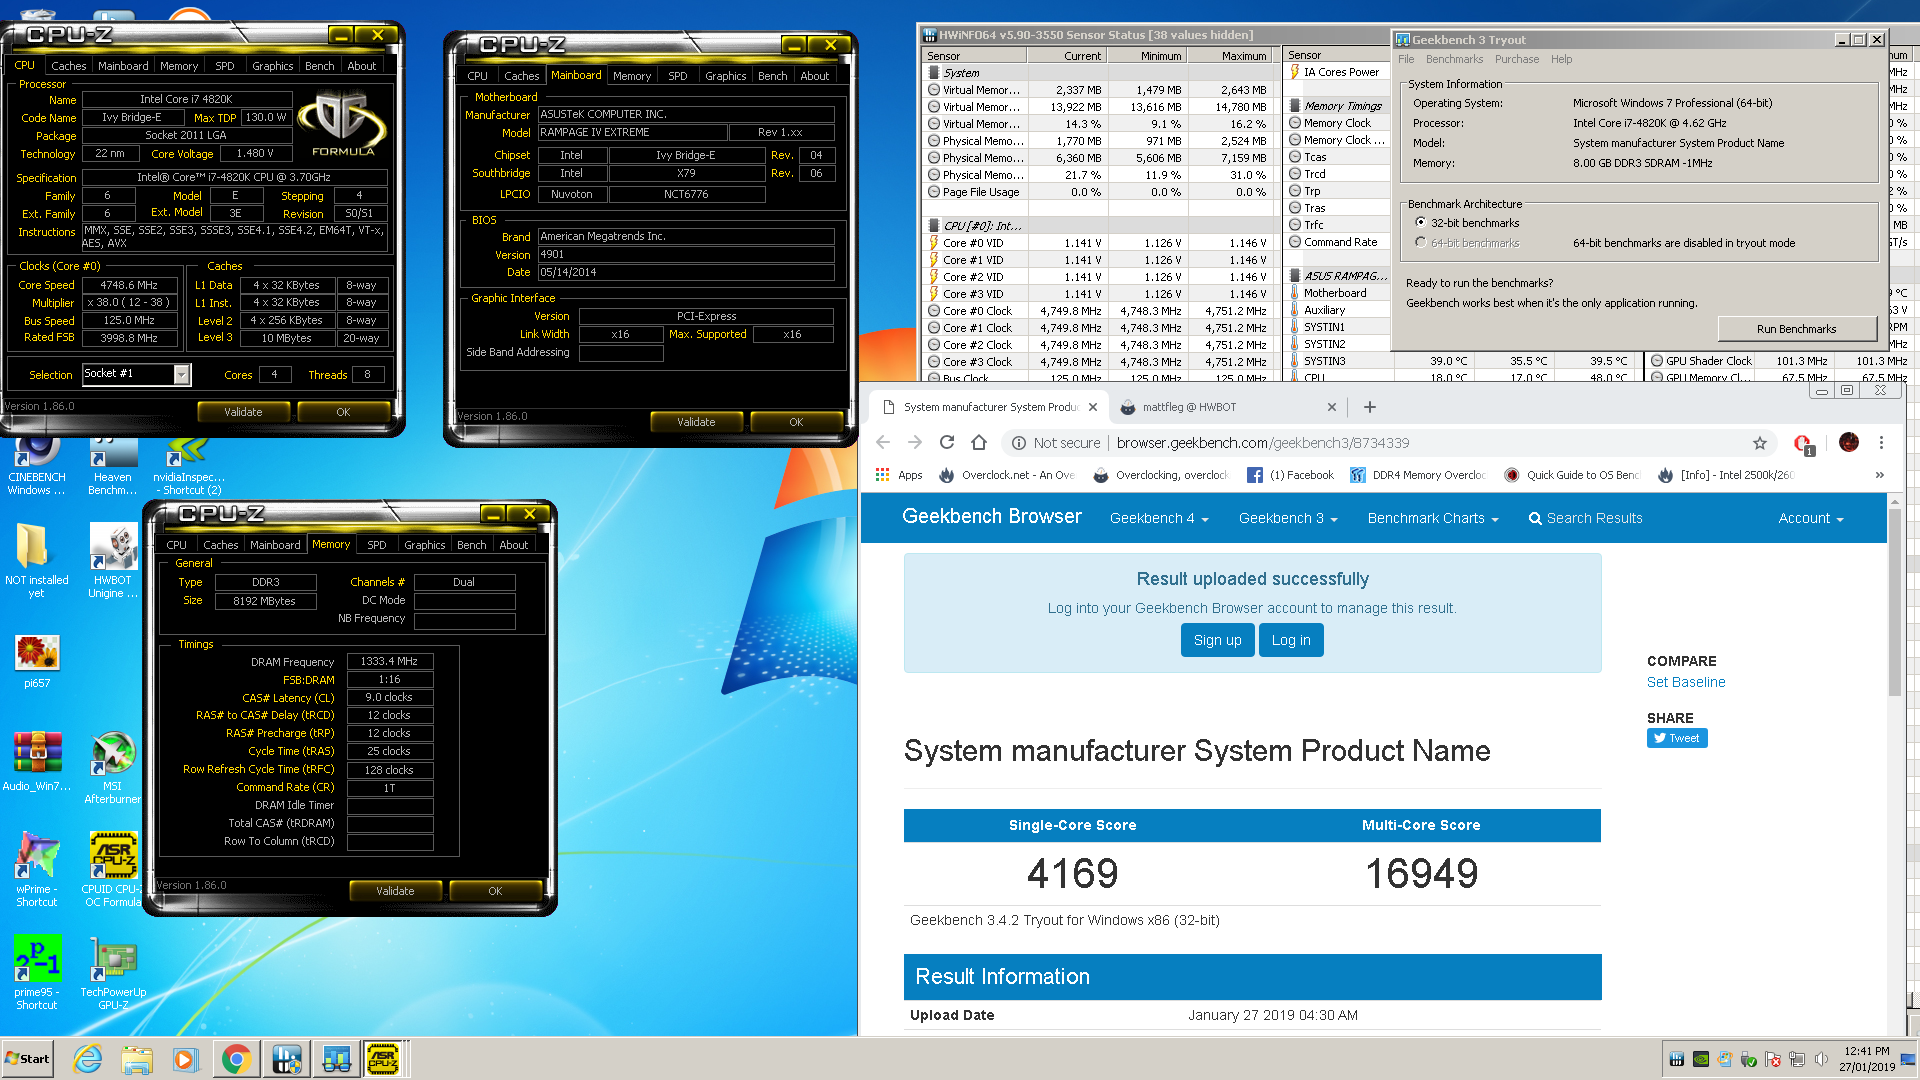Switch to Caches tab in CPU window

click(x=69, y=66)
